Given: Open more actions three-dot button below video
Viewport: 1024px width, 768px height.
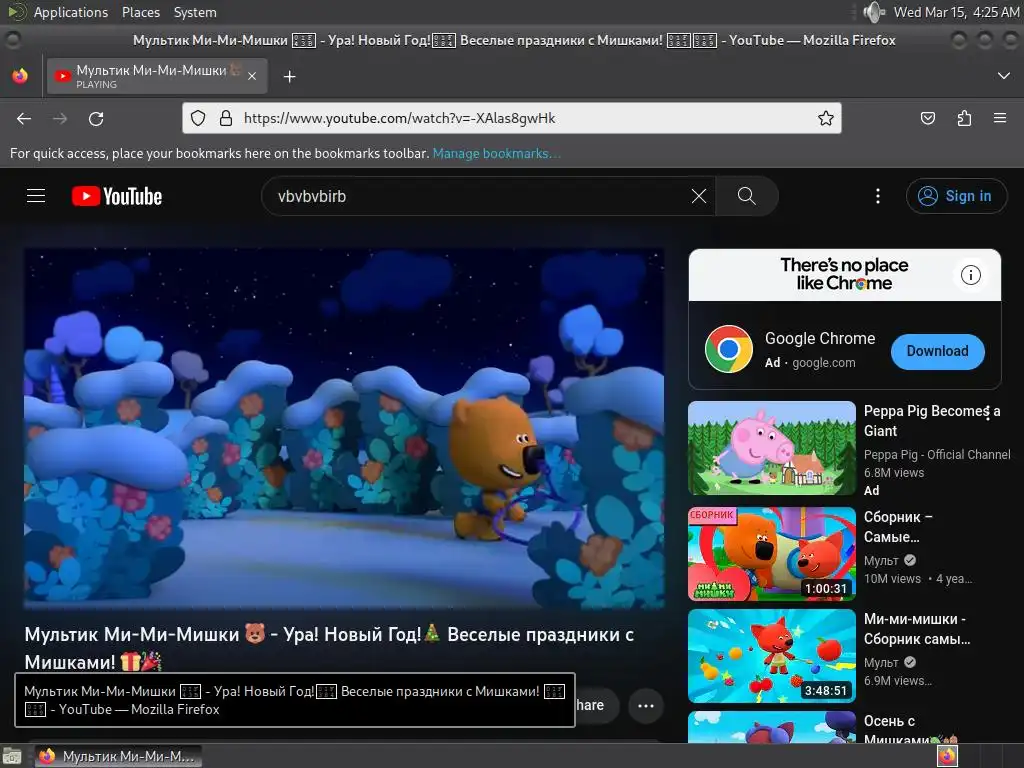Looking at the screenshot, I should tap(645, 705).
